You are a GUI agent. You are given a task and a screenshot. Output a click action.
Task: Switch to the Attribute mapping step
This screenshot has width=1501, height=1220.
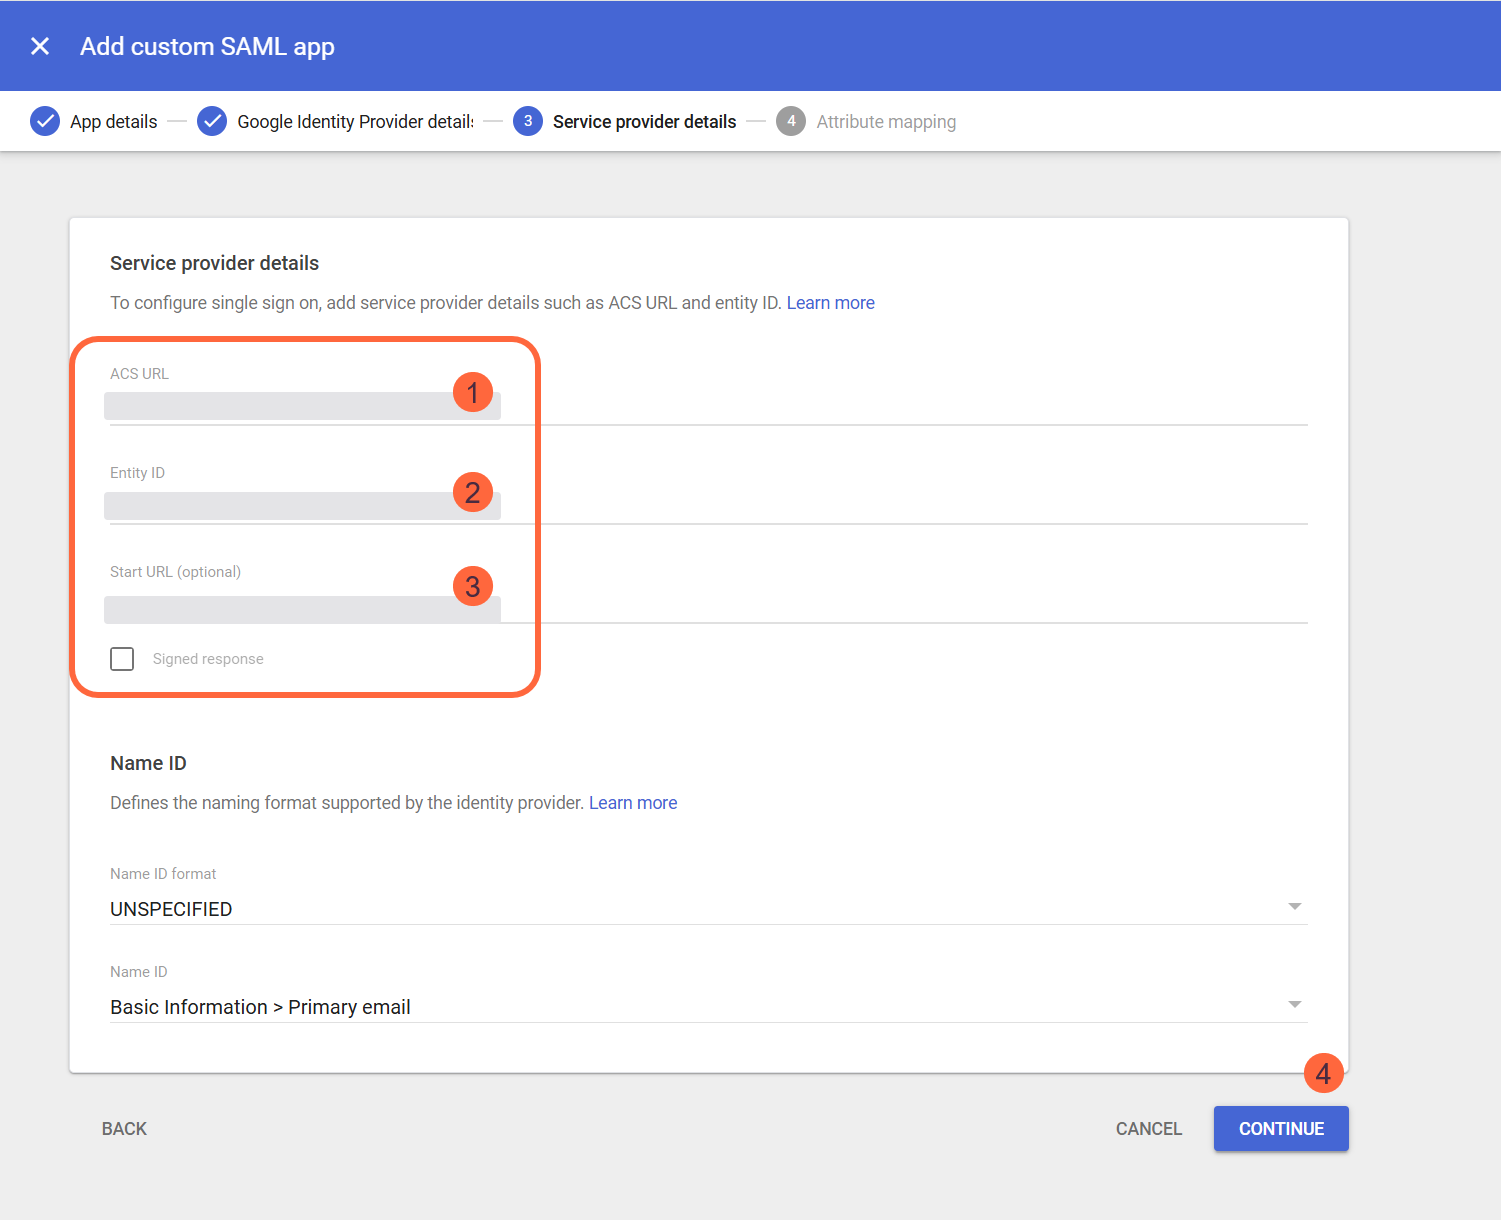click(x=886, y=120)
